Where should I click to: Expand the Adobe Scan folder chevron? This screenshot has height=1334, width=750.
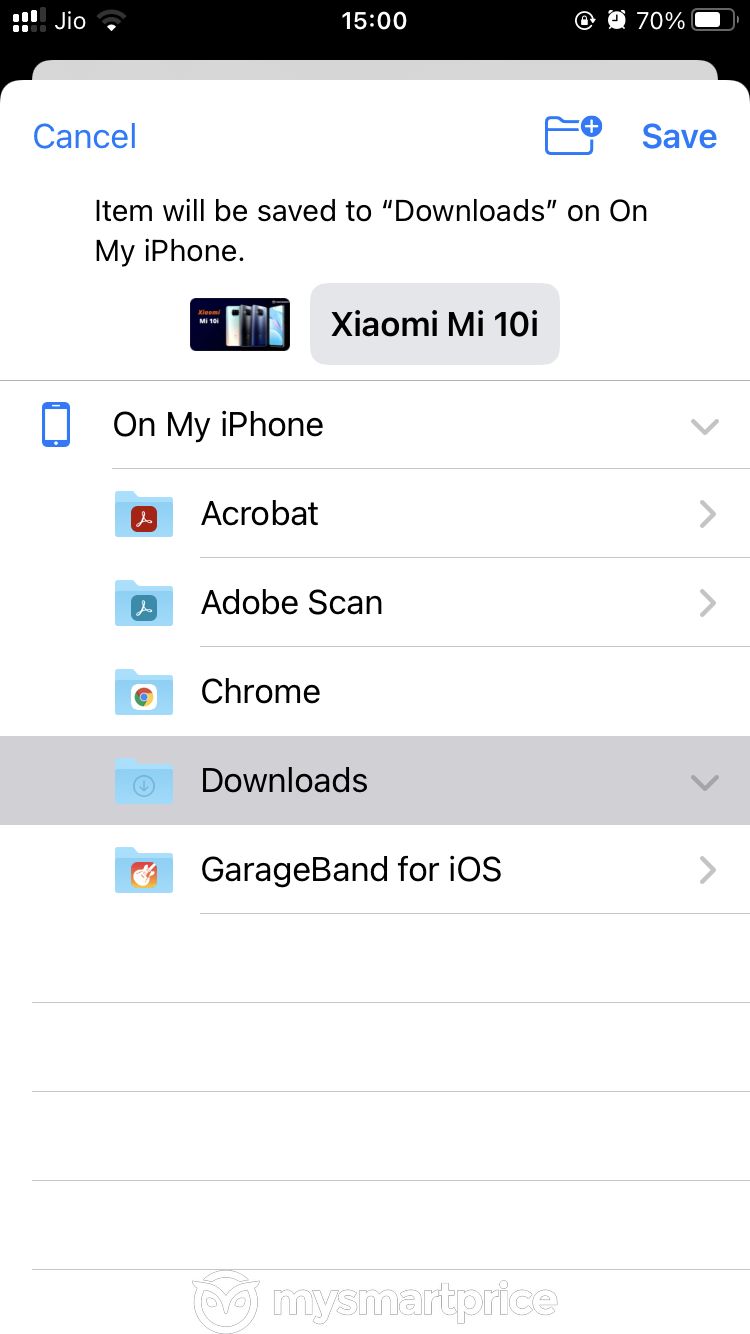pos(708,603)
